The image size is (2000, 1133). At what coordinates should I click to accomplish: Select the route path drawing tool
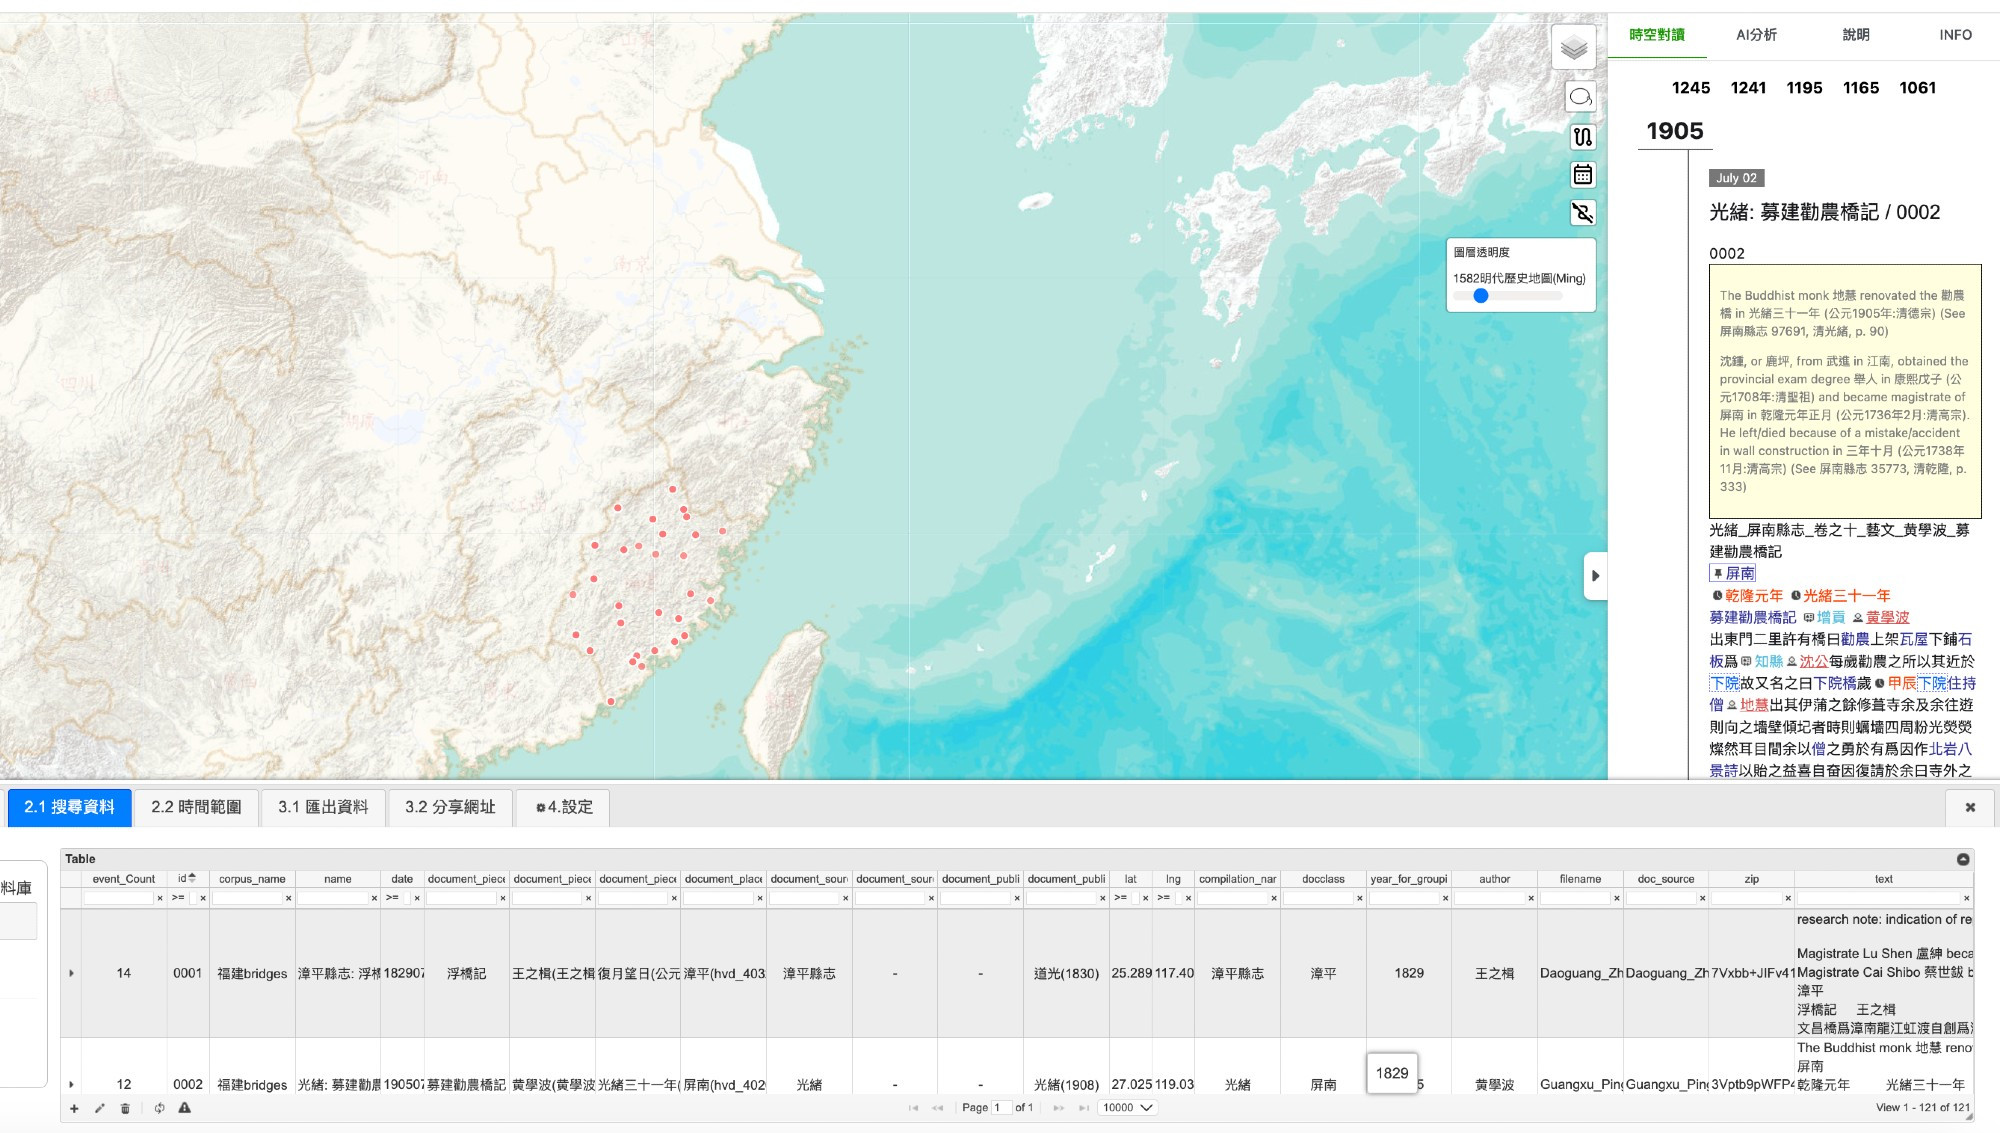click(1582, 137)
